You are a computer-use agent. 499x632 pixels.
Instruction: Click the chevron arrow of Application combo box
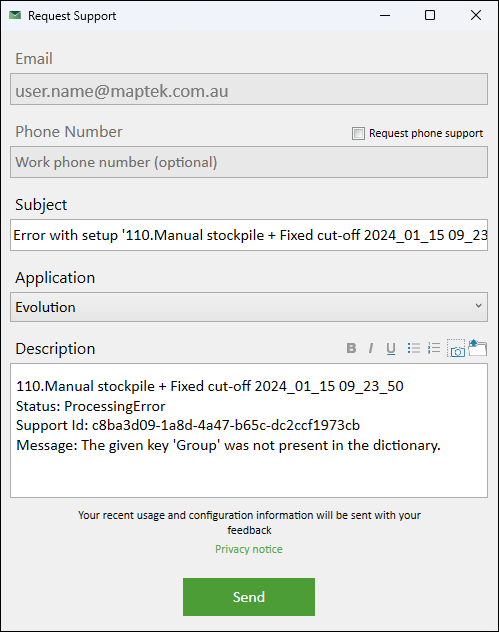pos(478,306)
